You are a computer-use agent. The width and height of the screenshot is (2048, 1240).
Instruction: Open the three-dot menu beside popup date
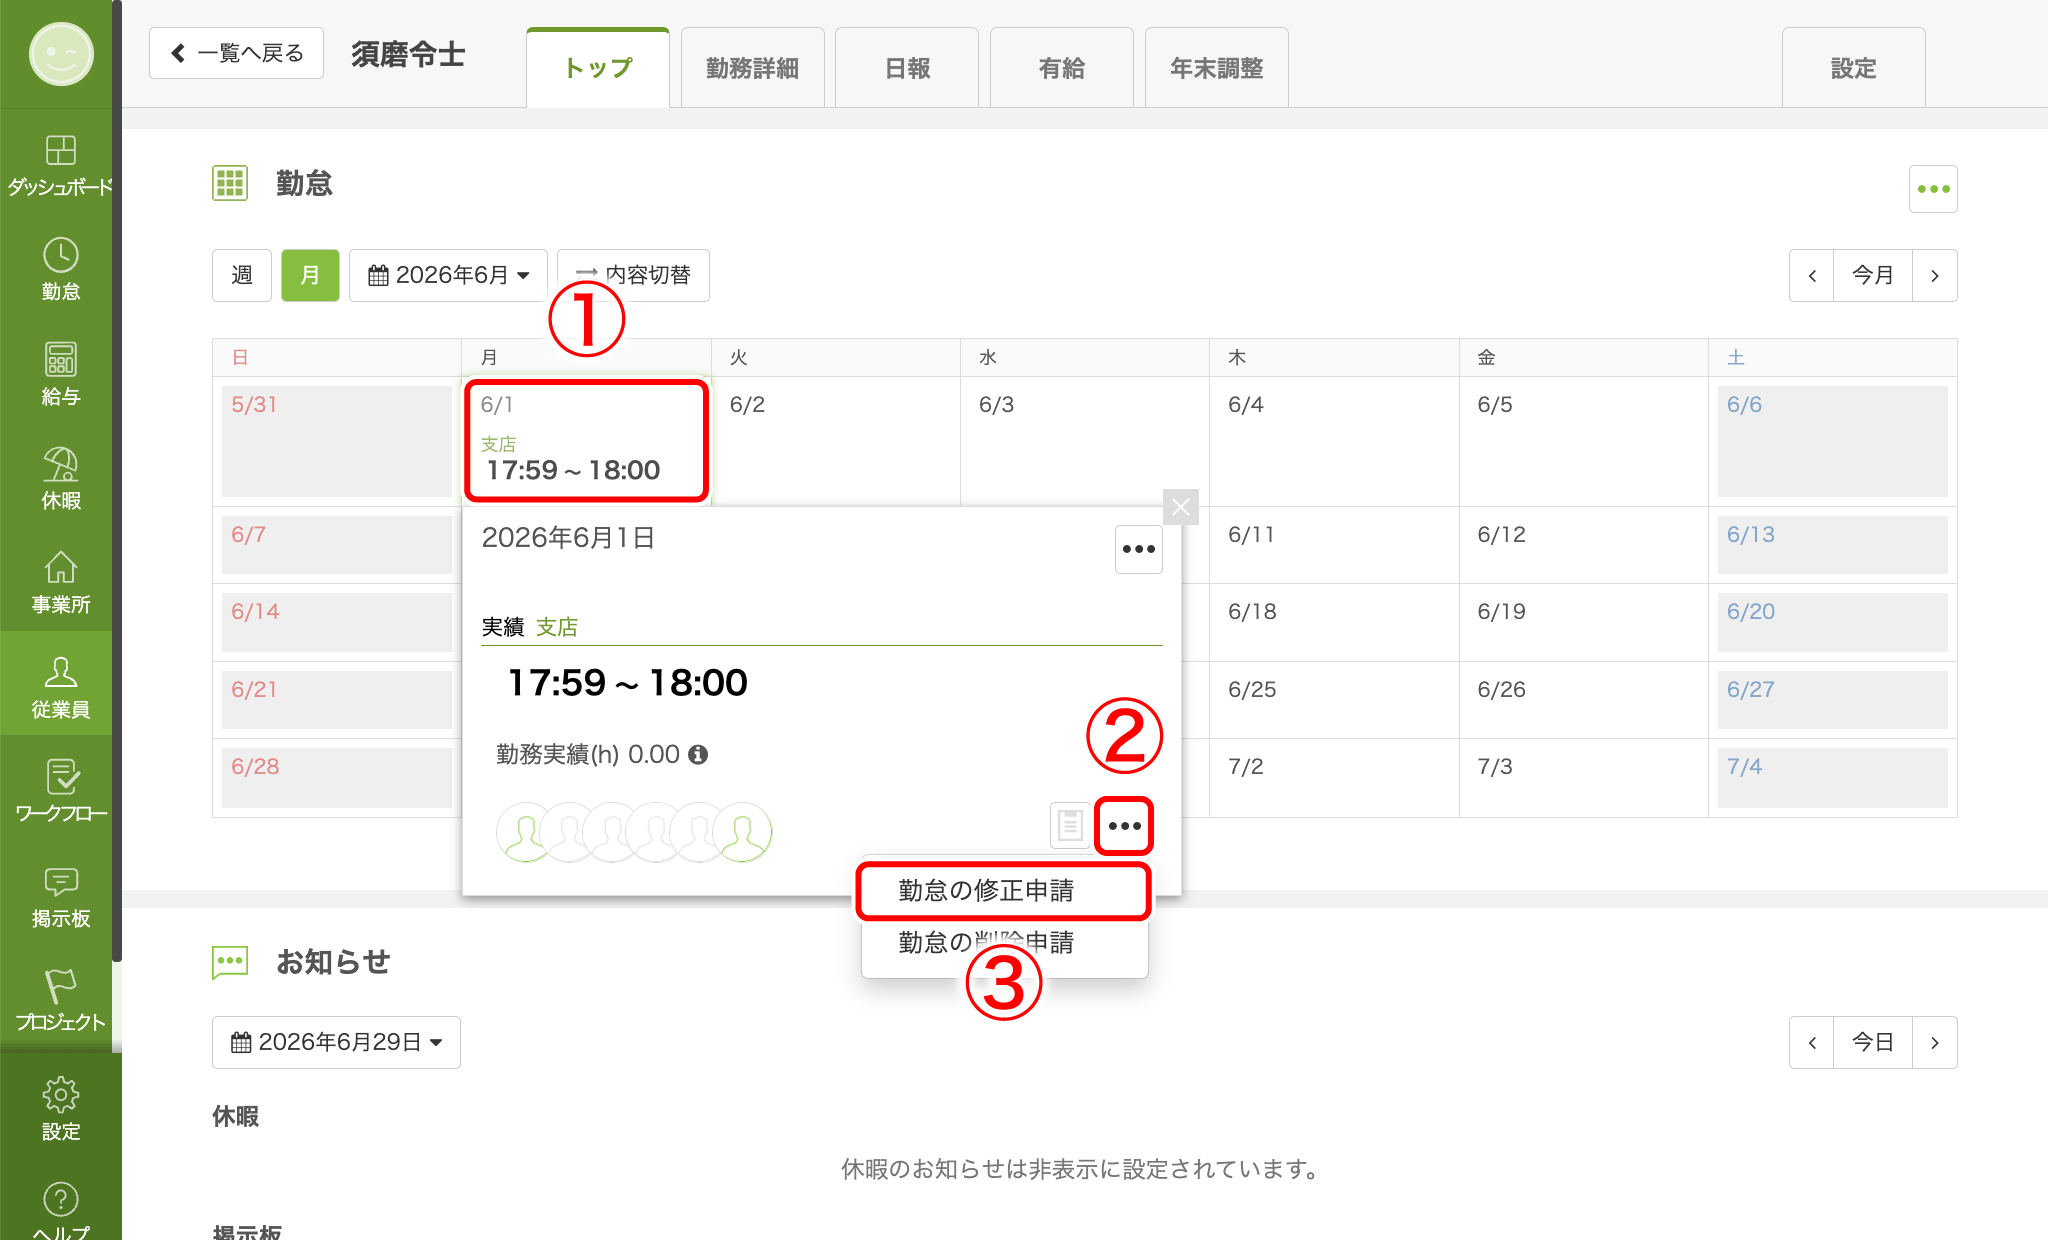coord(1138,549)
